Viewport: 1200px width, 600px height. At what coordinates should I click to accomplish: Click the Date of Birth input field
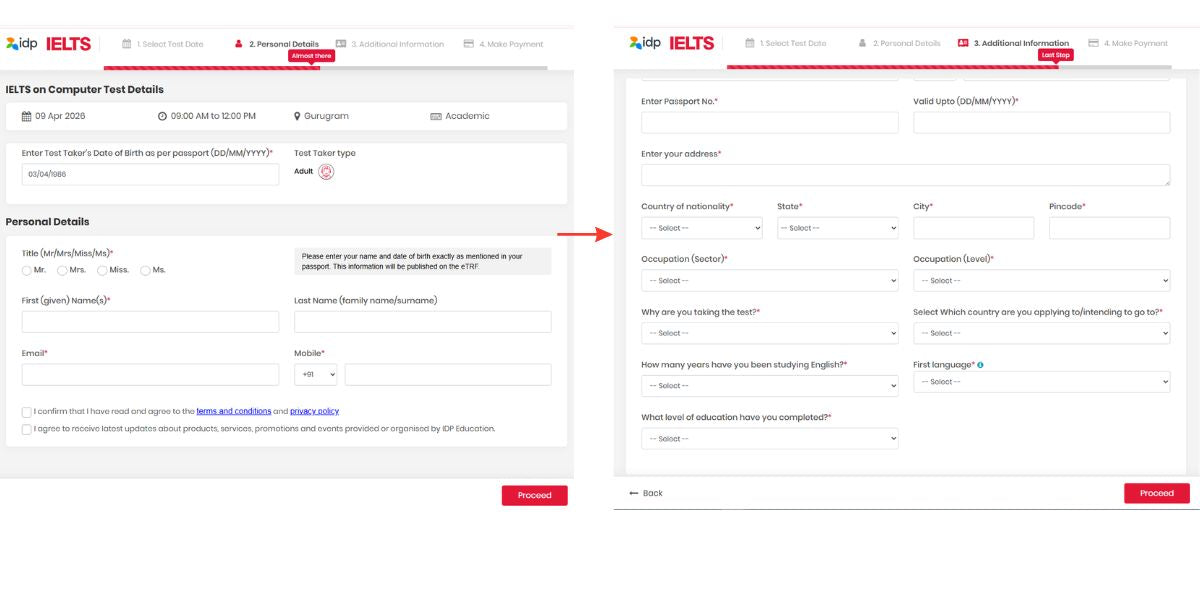(x=150, y=174)
